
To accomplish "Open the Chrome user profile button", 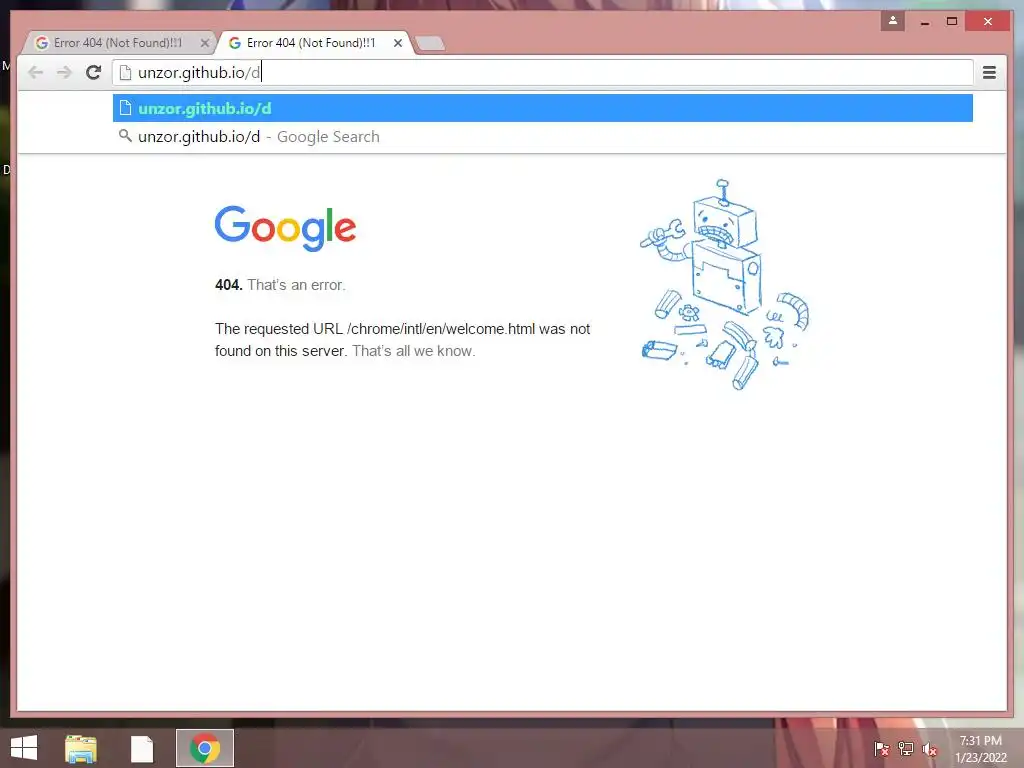I will click(x=892, y=21).
